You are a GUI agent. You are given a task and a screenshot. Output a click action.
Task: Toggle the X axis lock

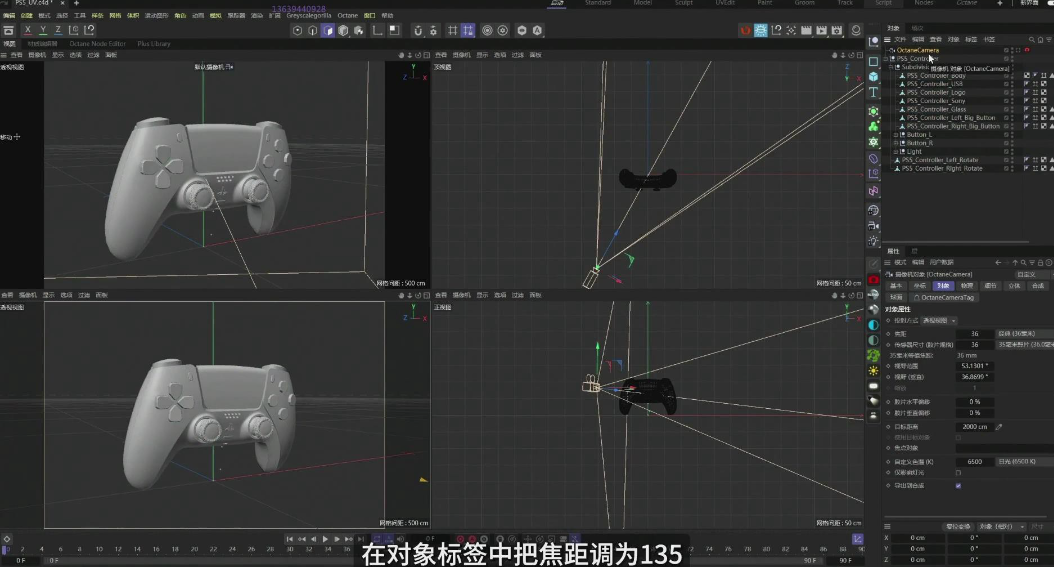tap(28, 30)
